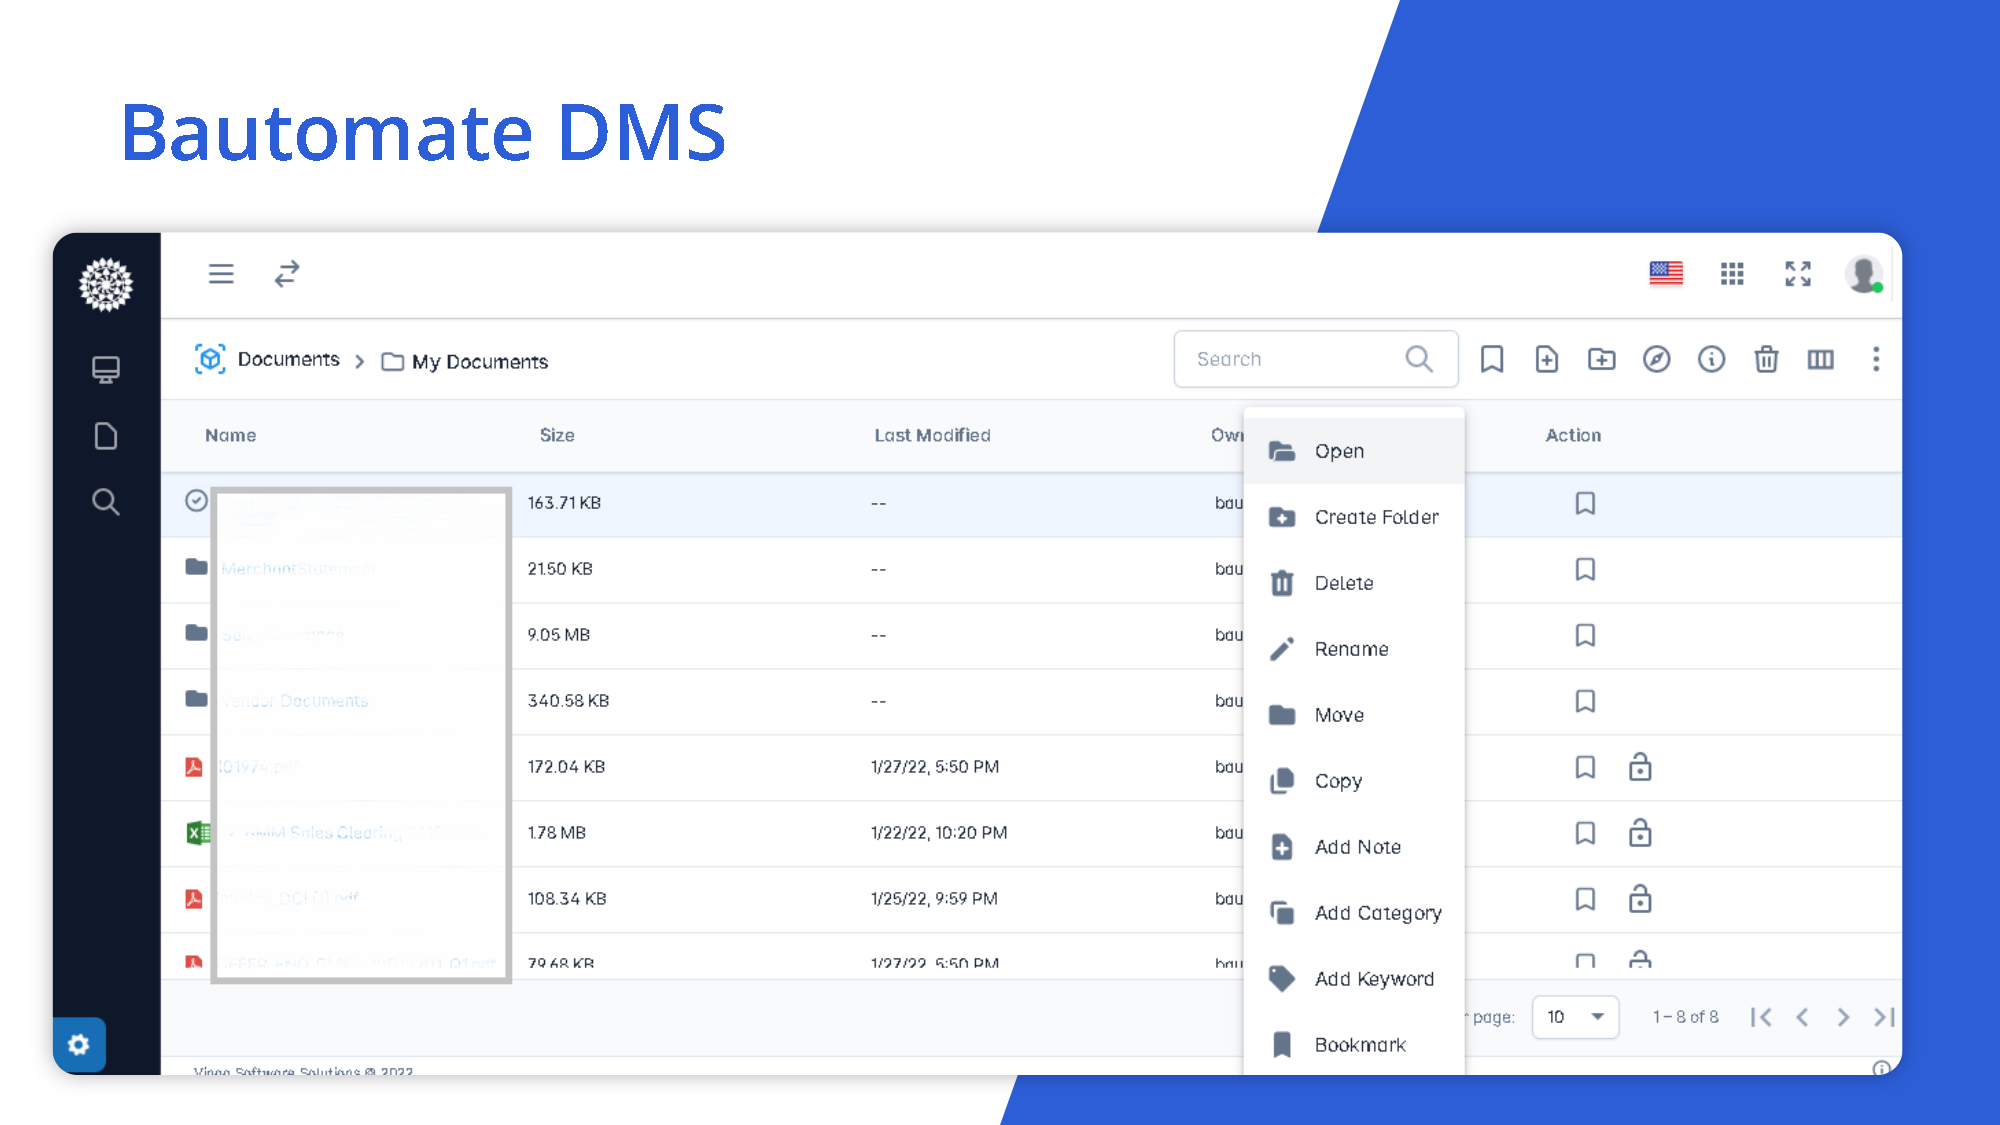
Task: Bookmark the 9.05 MB folder row
Action: (x=1585, y=635)
